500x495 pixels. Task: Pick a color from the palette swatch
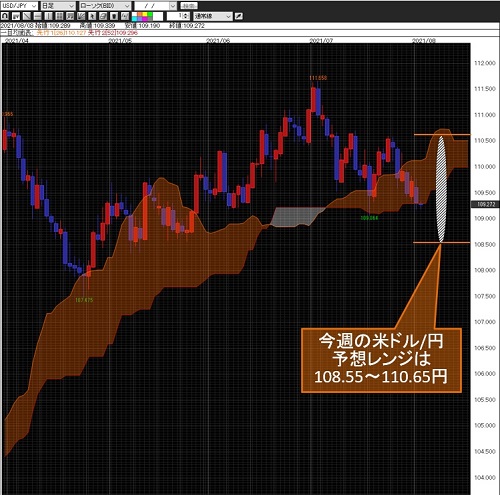pos(142,16)
